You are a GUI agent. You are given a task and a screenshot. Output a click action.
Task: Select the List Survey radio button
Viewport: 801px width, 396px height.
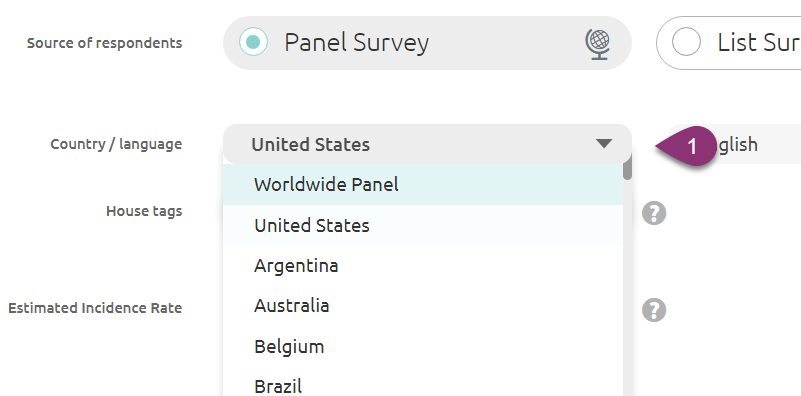[x=686, y=41]
